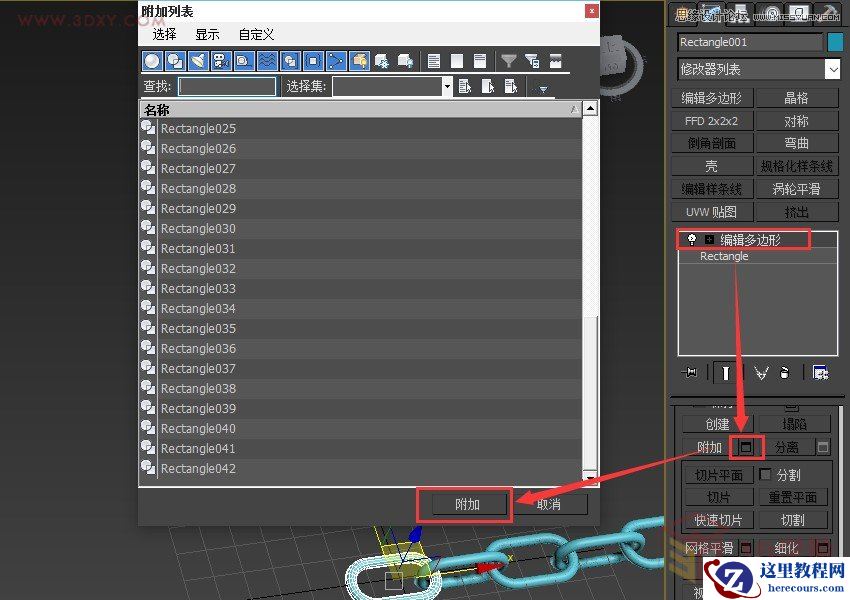This screenshot has width=850, height=600.
Task: Click the Remove Modifier trash icon
Action: 784,372
